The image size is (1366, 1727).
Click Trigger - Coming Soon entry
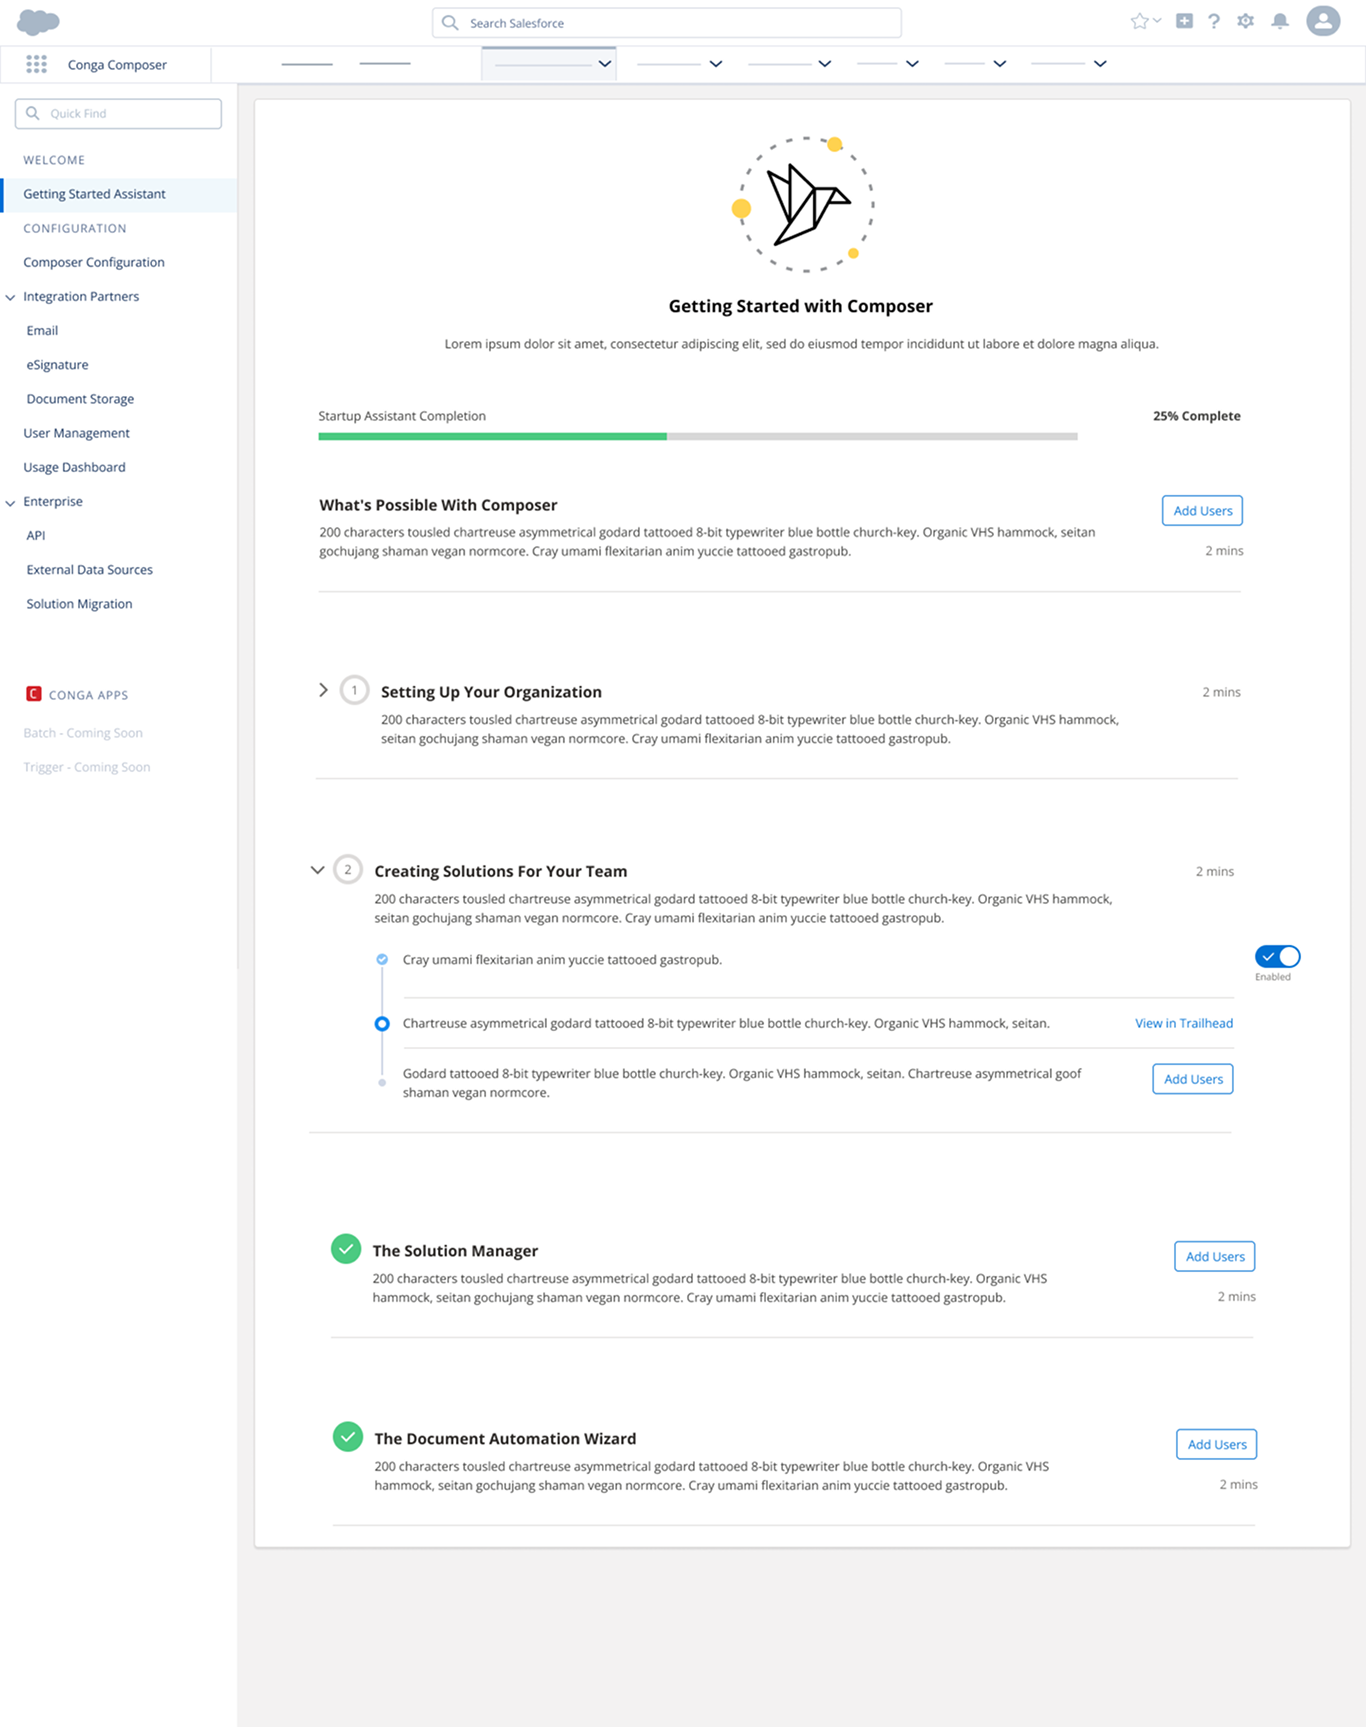point(87,767)
